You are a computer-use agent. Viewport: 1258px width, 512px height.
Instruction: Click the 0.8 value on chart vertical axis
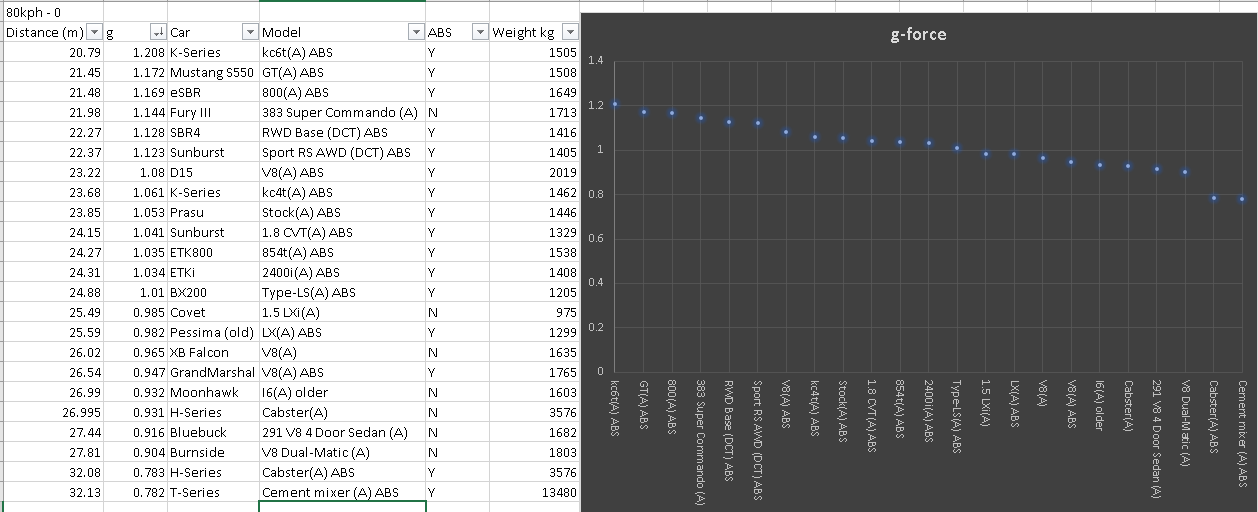(596, 194)
